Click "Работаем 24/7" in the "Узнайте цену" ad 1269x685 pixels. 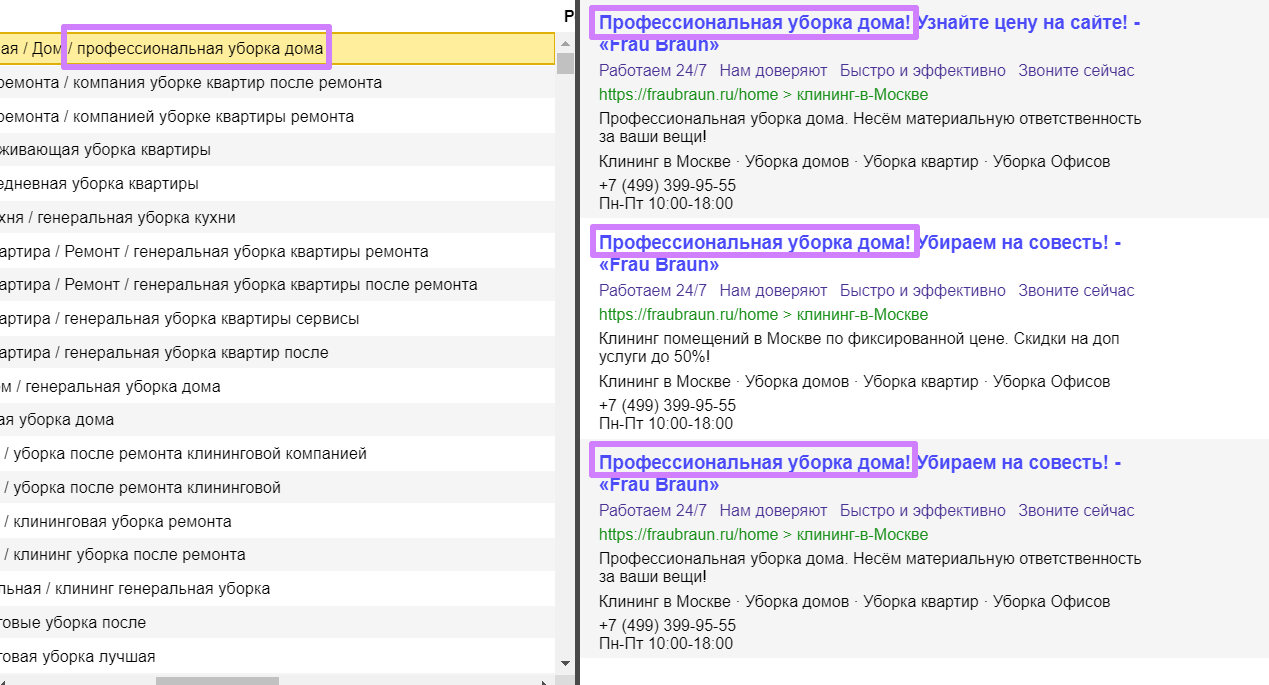point(653,70)
